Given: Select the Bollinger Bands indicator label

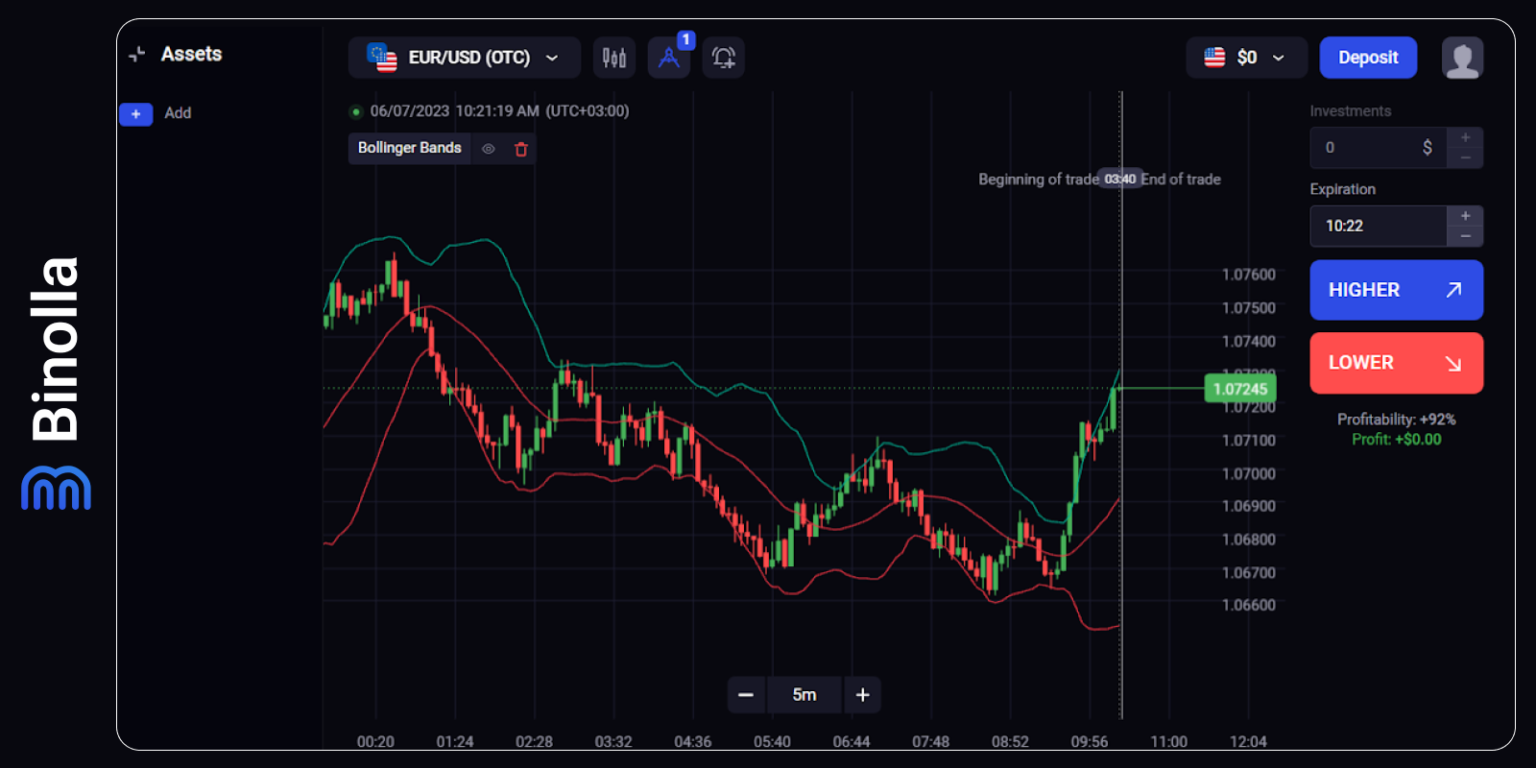Looking at the screenshot, I should click(409, 148).
